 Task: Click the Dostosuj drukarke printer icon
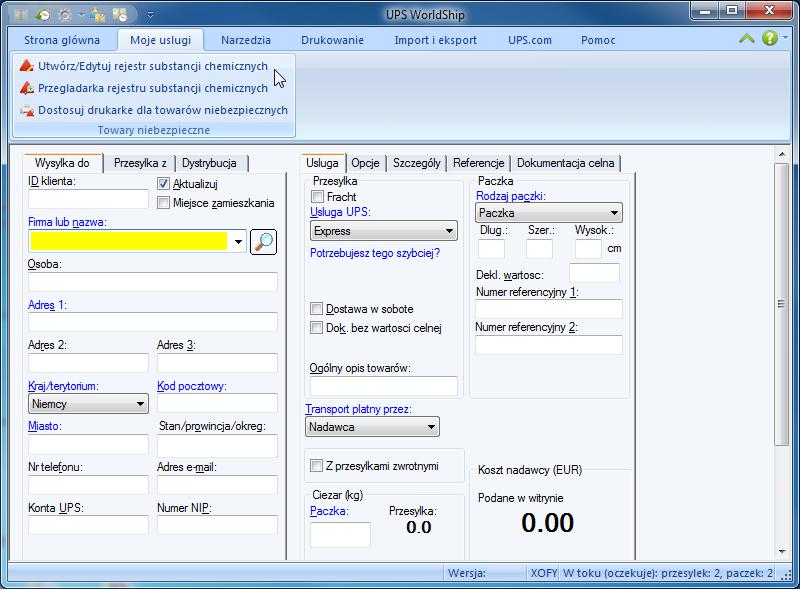pos(27,110)
